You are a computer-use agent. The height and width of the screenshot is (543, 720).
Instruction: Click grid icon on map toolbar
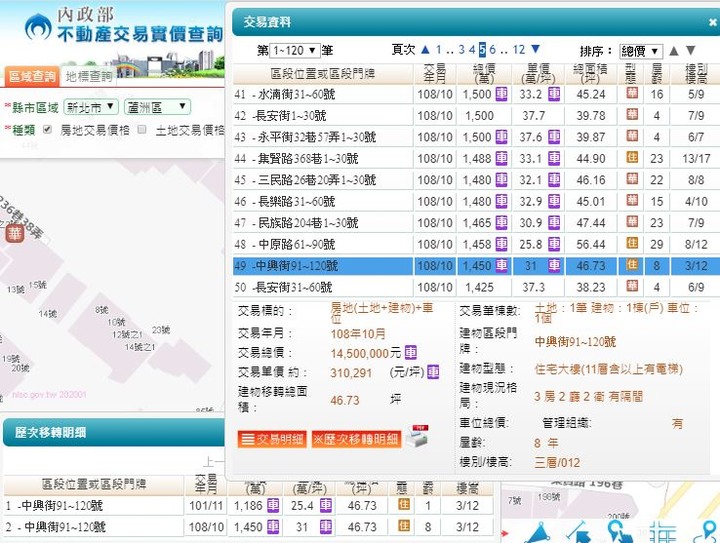662,532
